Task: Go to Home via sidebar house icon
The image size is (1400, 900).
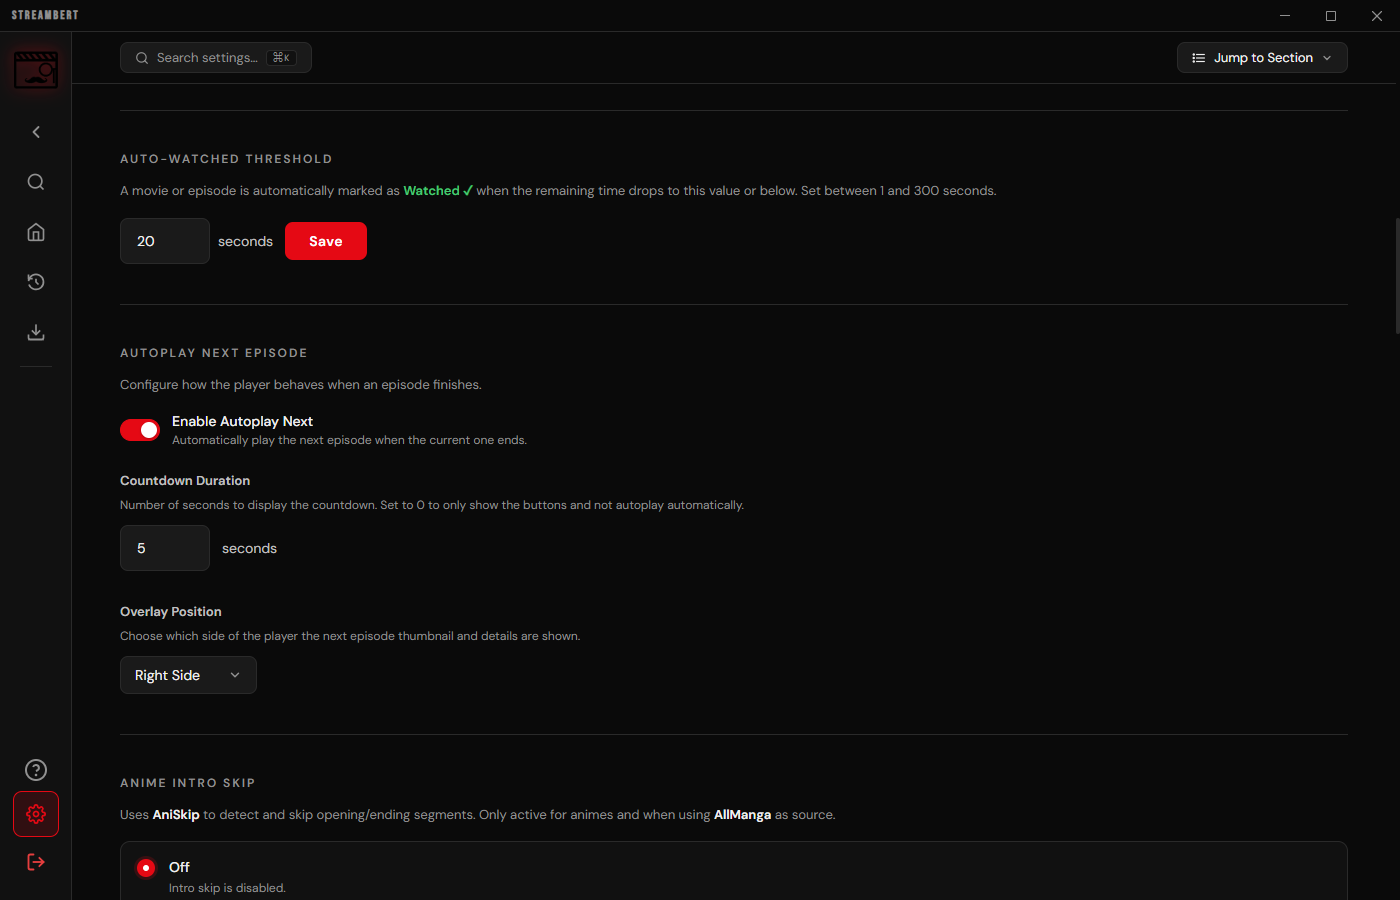Action: click(36, 232)
